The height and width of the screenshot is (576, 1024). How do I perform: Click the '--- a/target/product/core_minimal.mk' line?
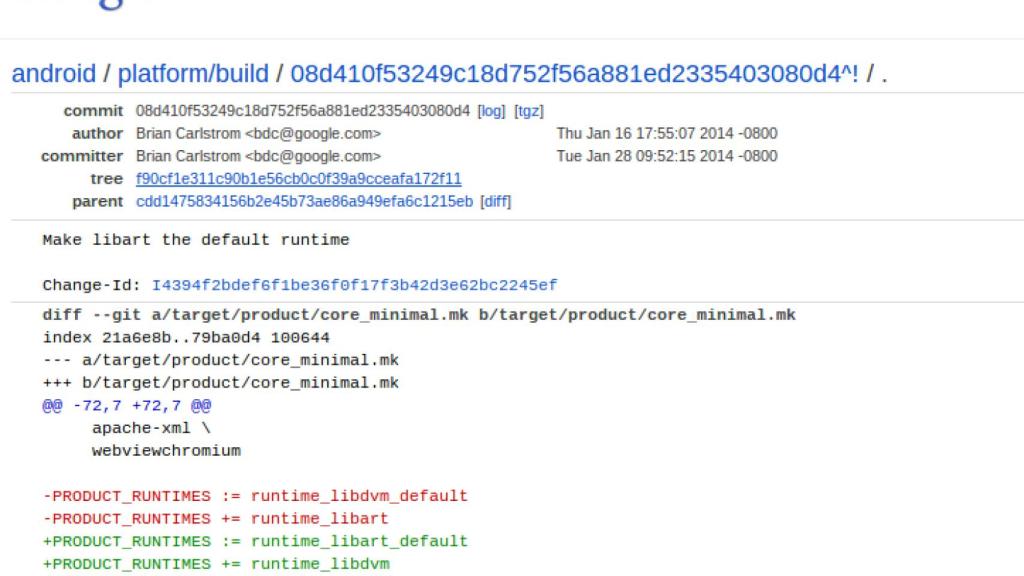point(221,360)
